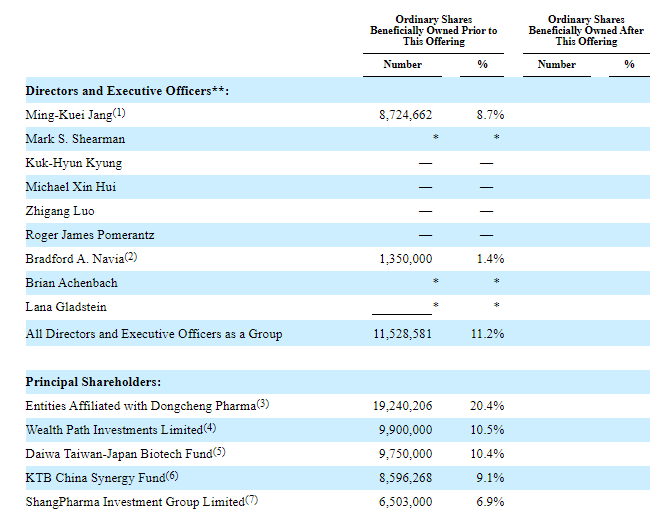
Task: Select the name Brian Achenbach
Action: pyautogui.click(x=71, y=283)
